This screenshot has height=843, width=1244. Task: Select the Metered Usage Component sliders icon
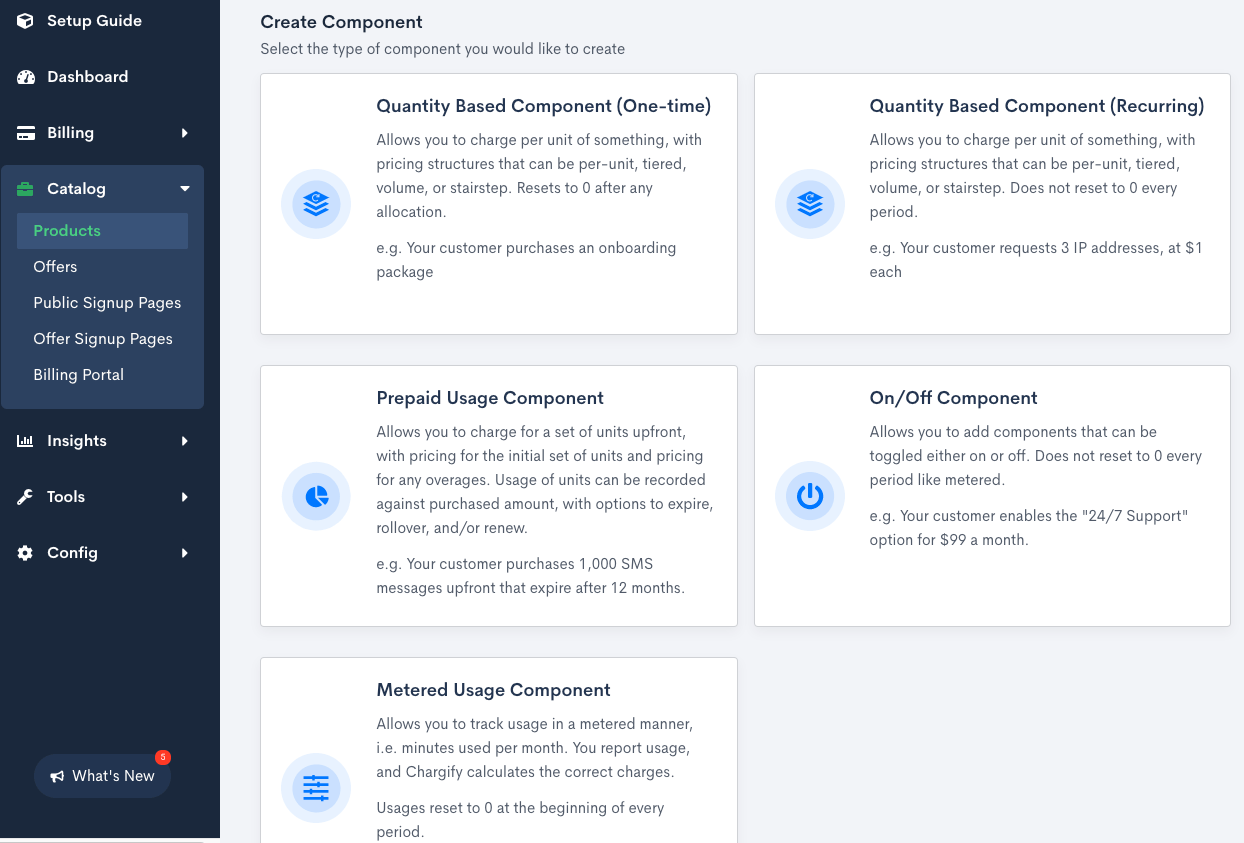pos(316,788)
